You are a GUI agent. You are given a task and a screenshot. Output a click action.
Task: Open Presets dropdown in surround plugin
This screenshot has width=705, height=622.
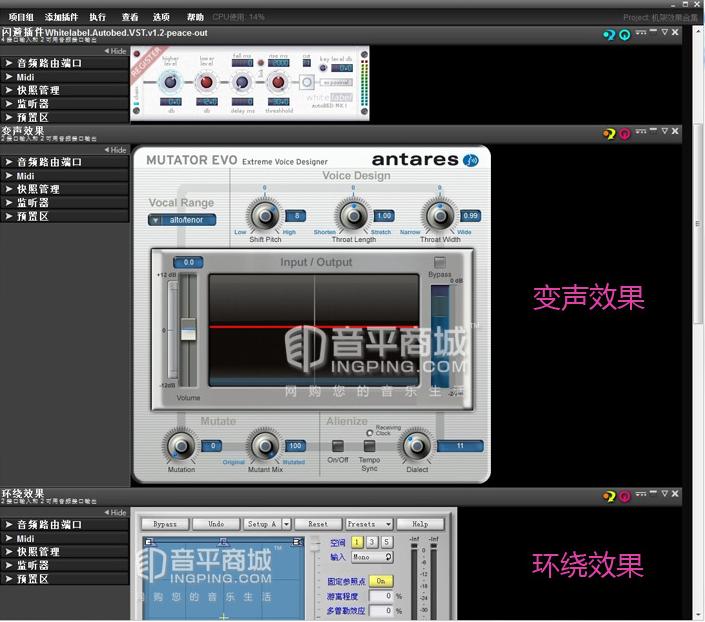(x=369, y=524)
